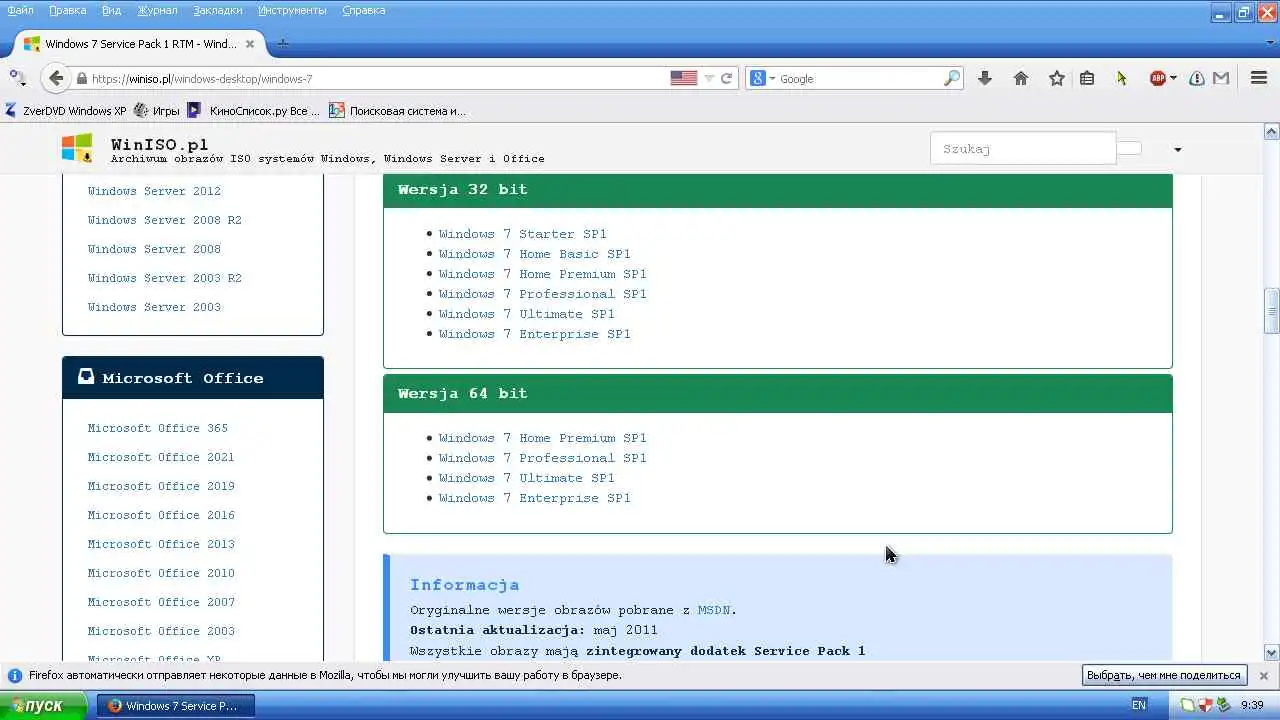Click the system tray clock 9:39

(1252, 705)
